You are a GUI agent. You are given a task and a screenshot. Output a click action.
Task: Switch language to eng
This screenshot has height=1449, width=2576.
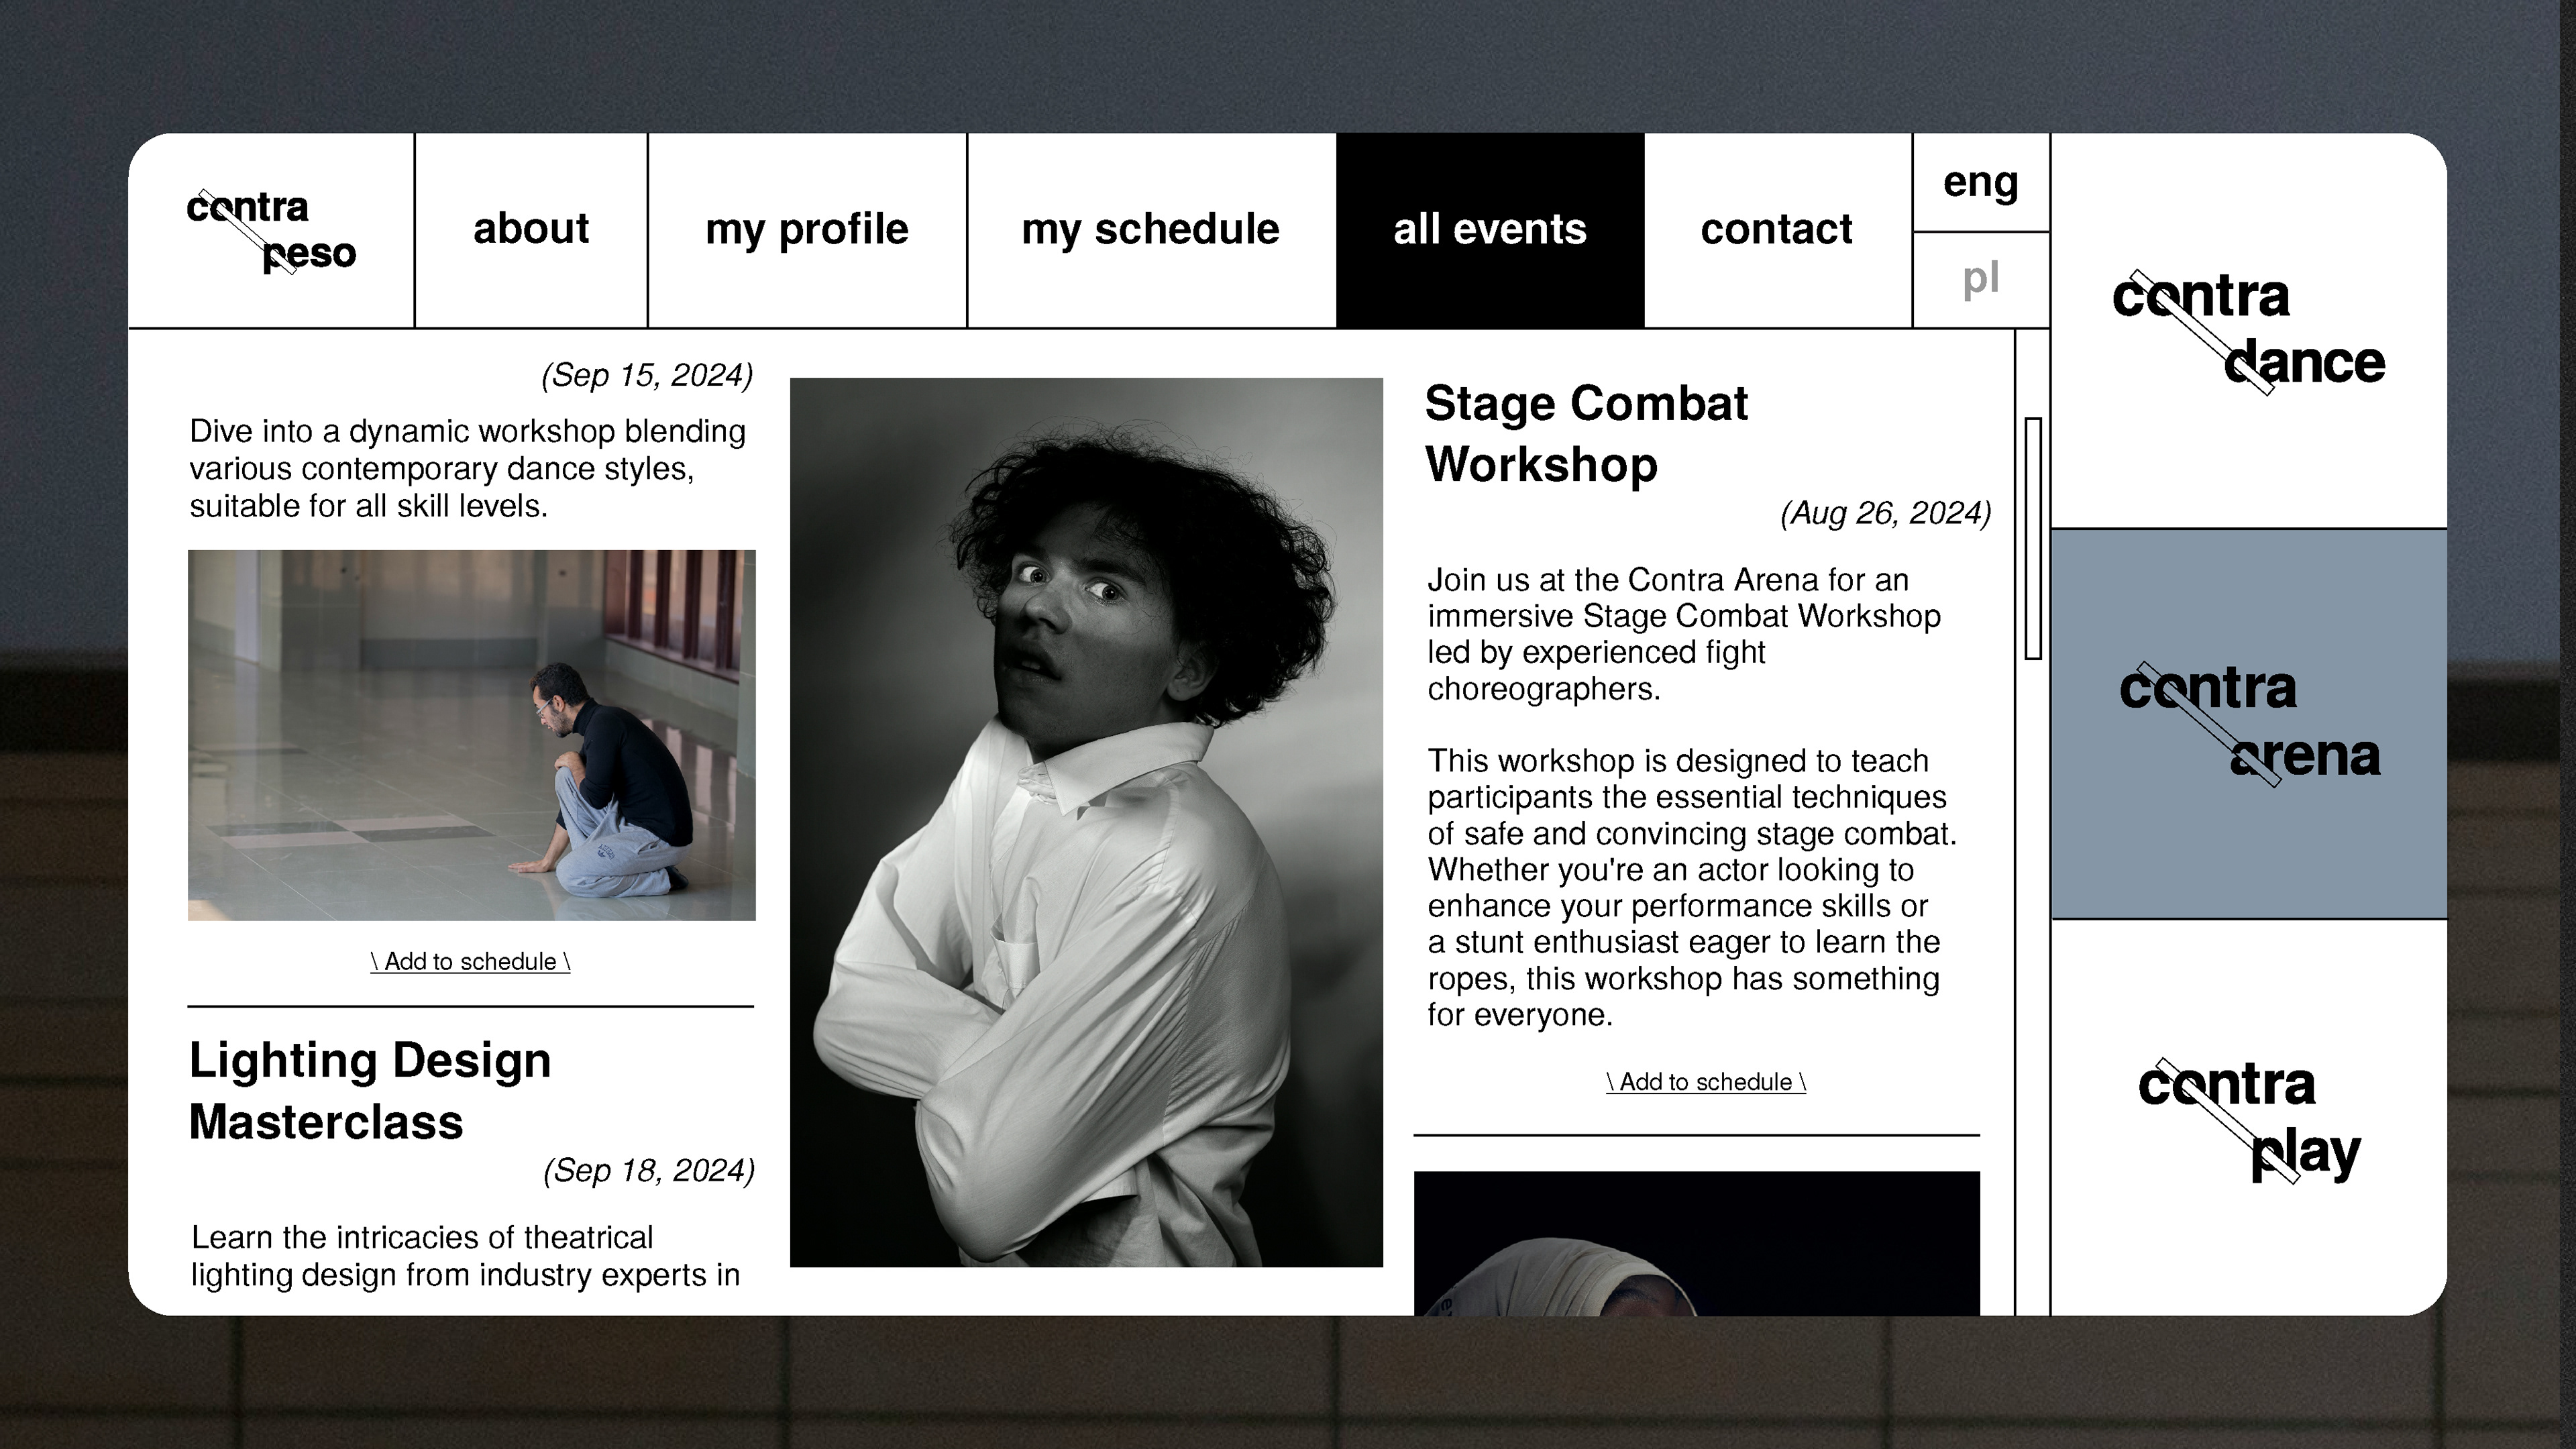[x=1981, y=182]
